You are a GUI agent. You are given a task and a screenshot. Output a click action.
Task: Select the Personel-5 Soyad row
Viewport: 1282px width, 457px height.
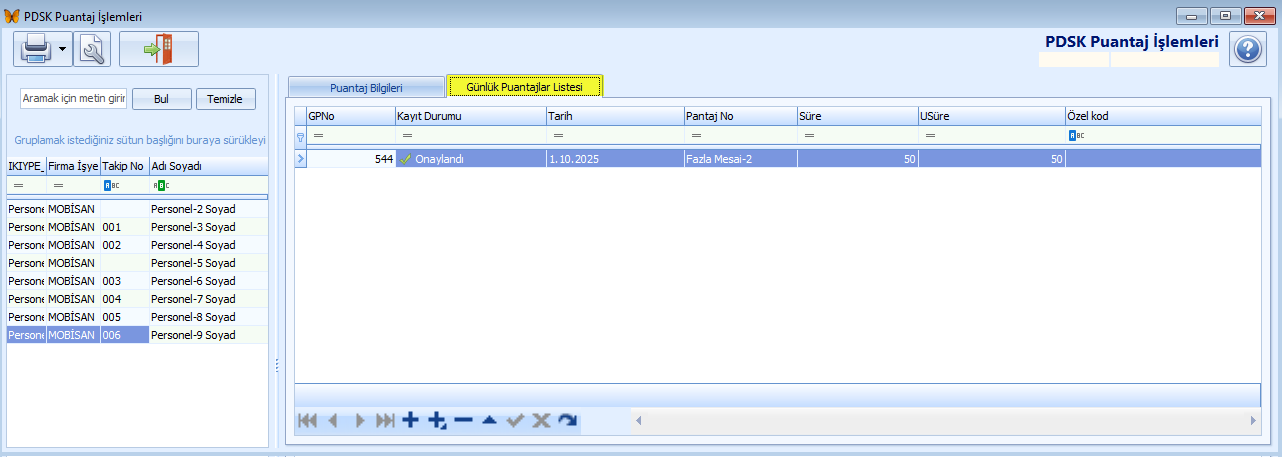click(192, 263)
